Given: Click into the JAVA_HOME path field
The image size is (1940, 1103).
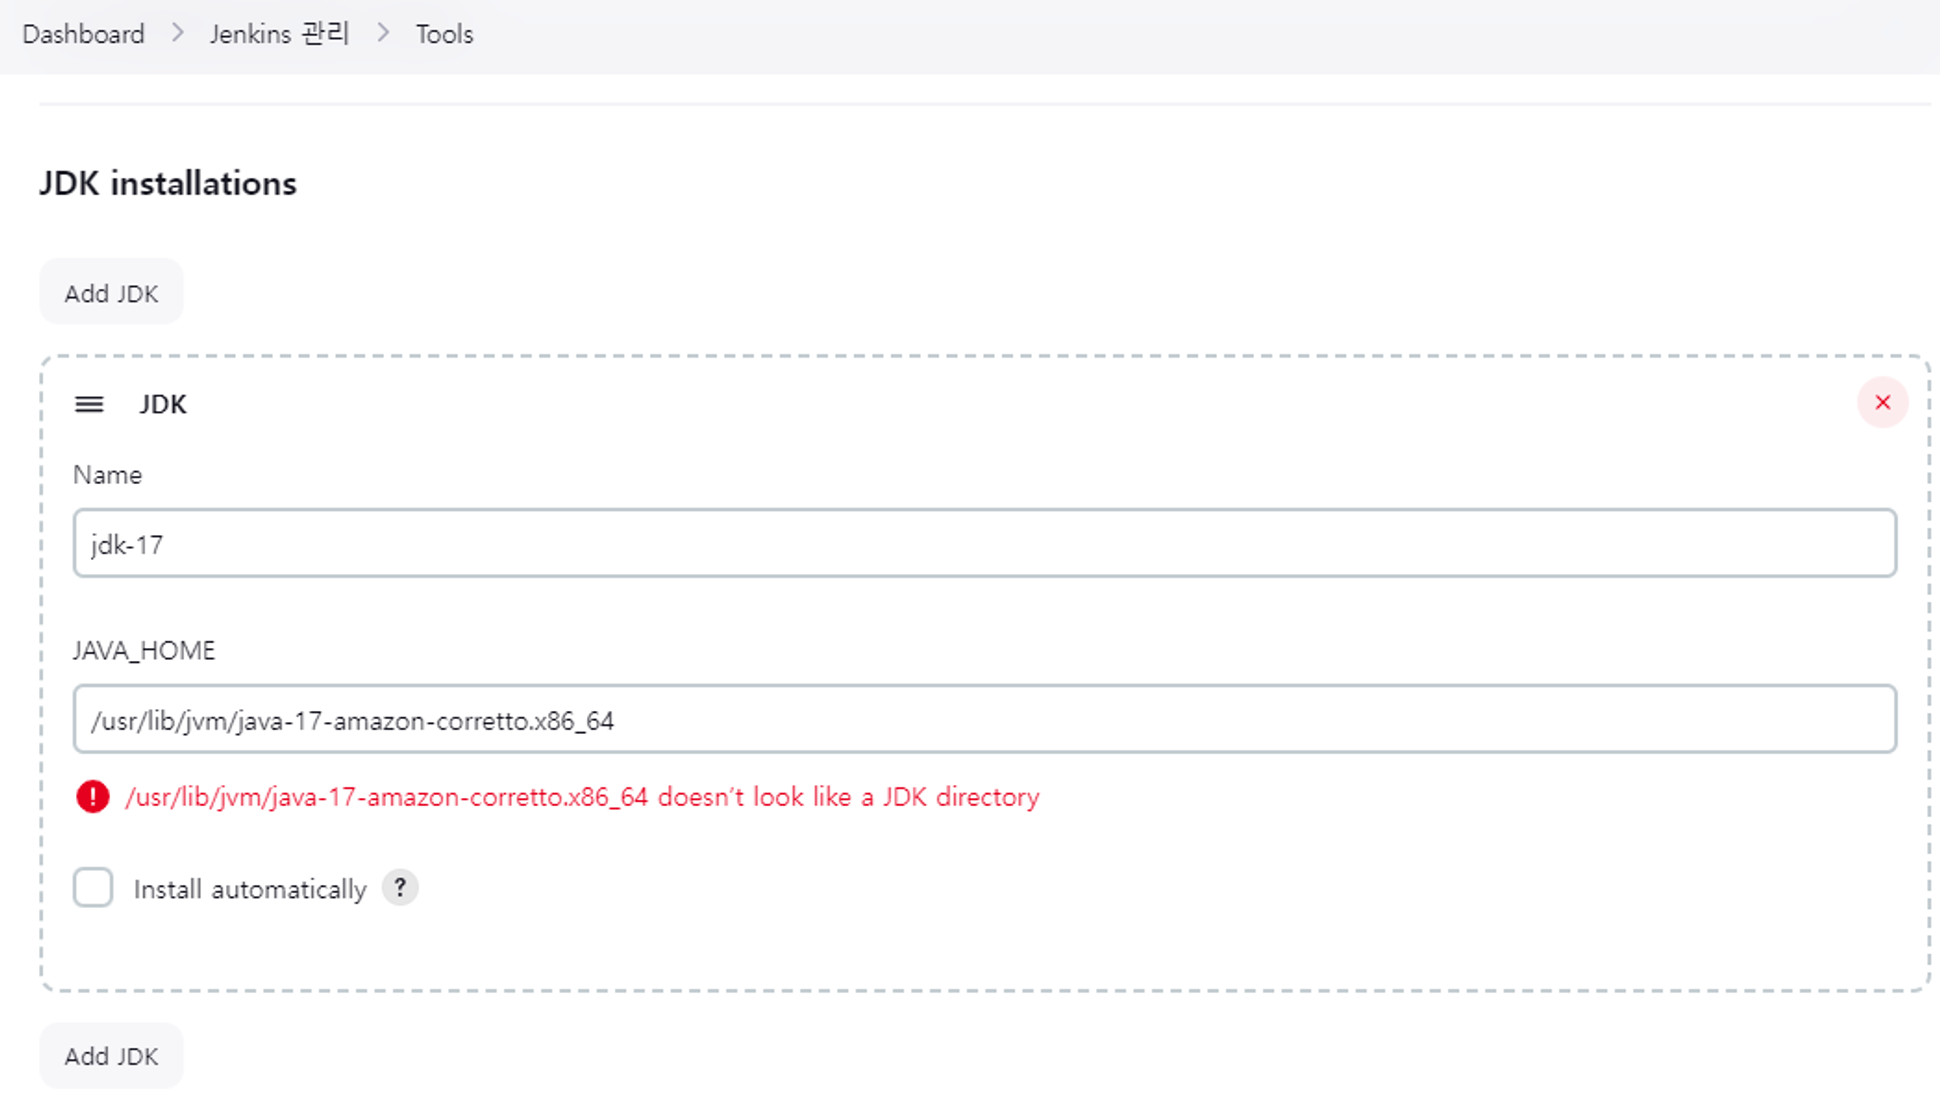Looking at the screenshot, I should [x=984, y=719].
